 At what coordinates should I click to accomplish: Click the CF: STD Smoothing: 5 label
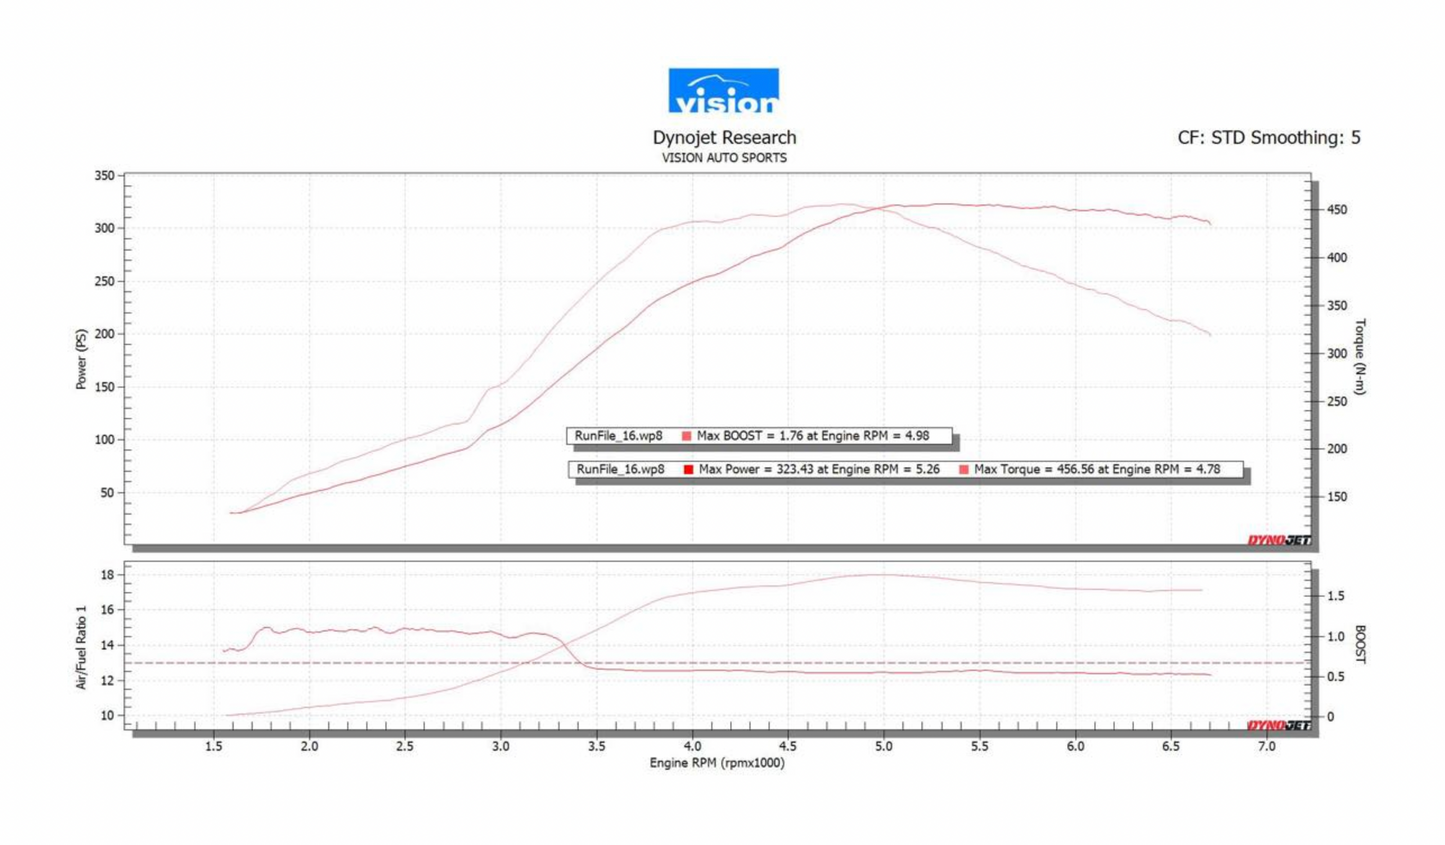click(1268, 138)
